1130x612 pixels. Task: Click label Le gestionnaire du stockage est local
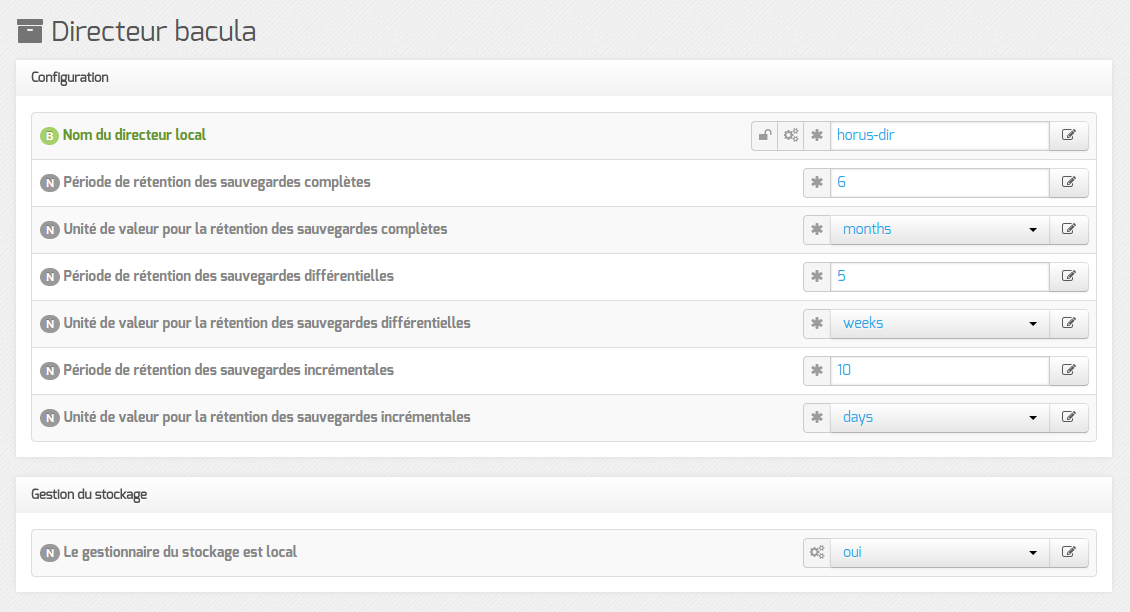coord(180,552)
